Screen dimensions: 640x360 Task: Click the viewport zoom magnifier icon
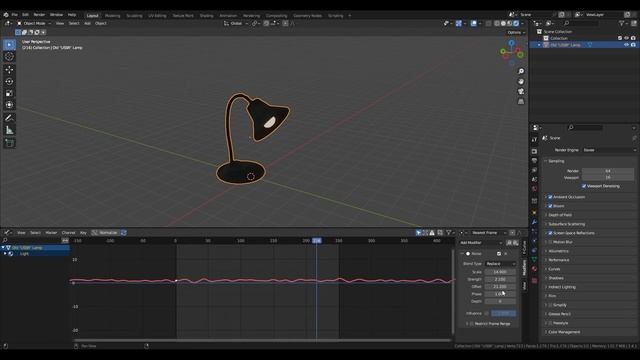pos(521,71)
